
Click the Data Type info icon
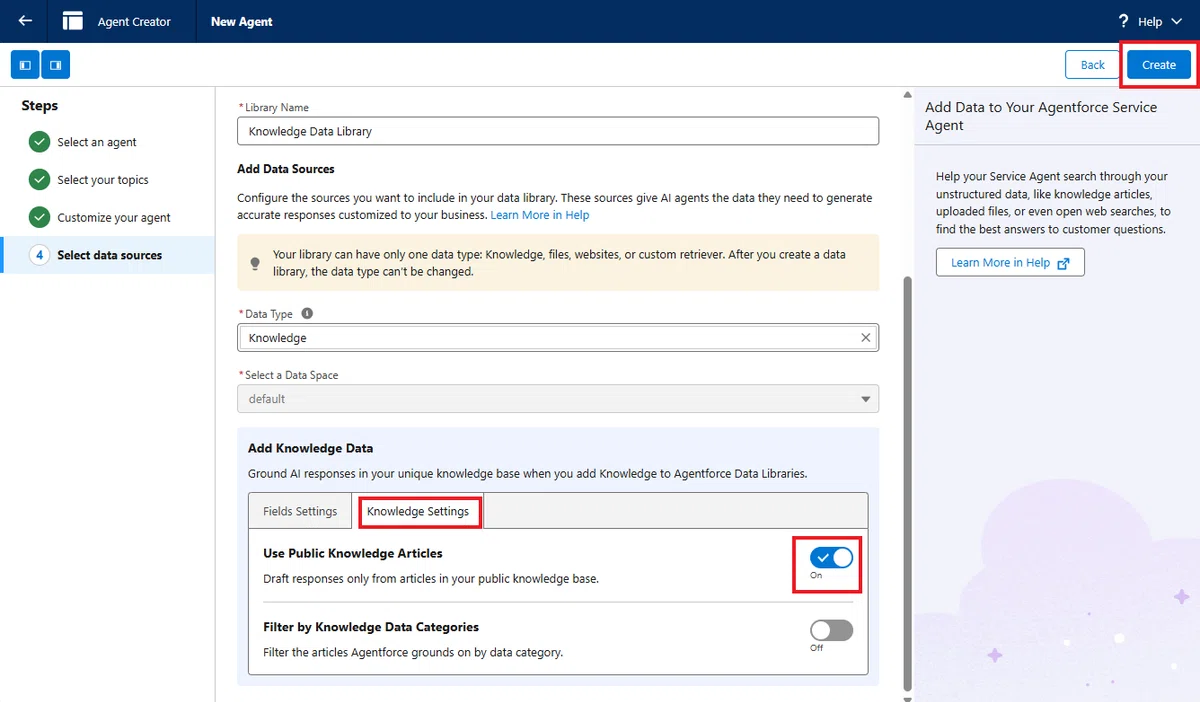(307, 313)
